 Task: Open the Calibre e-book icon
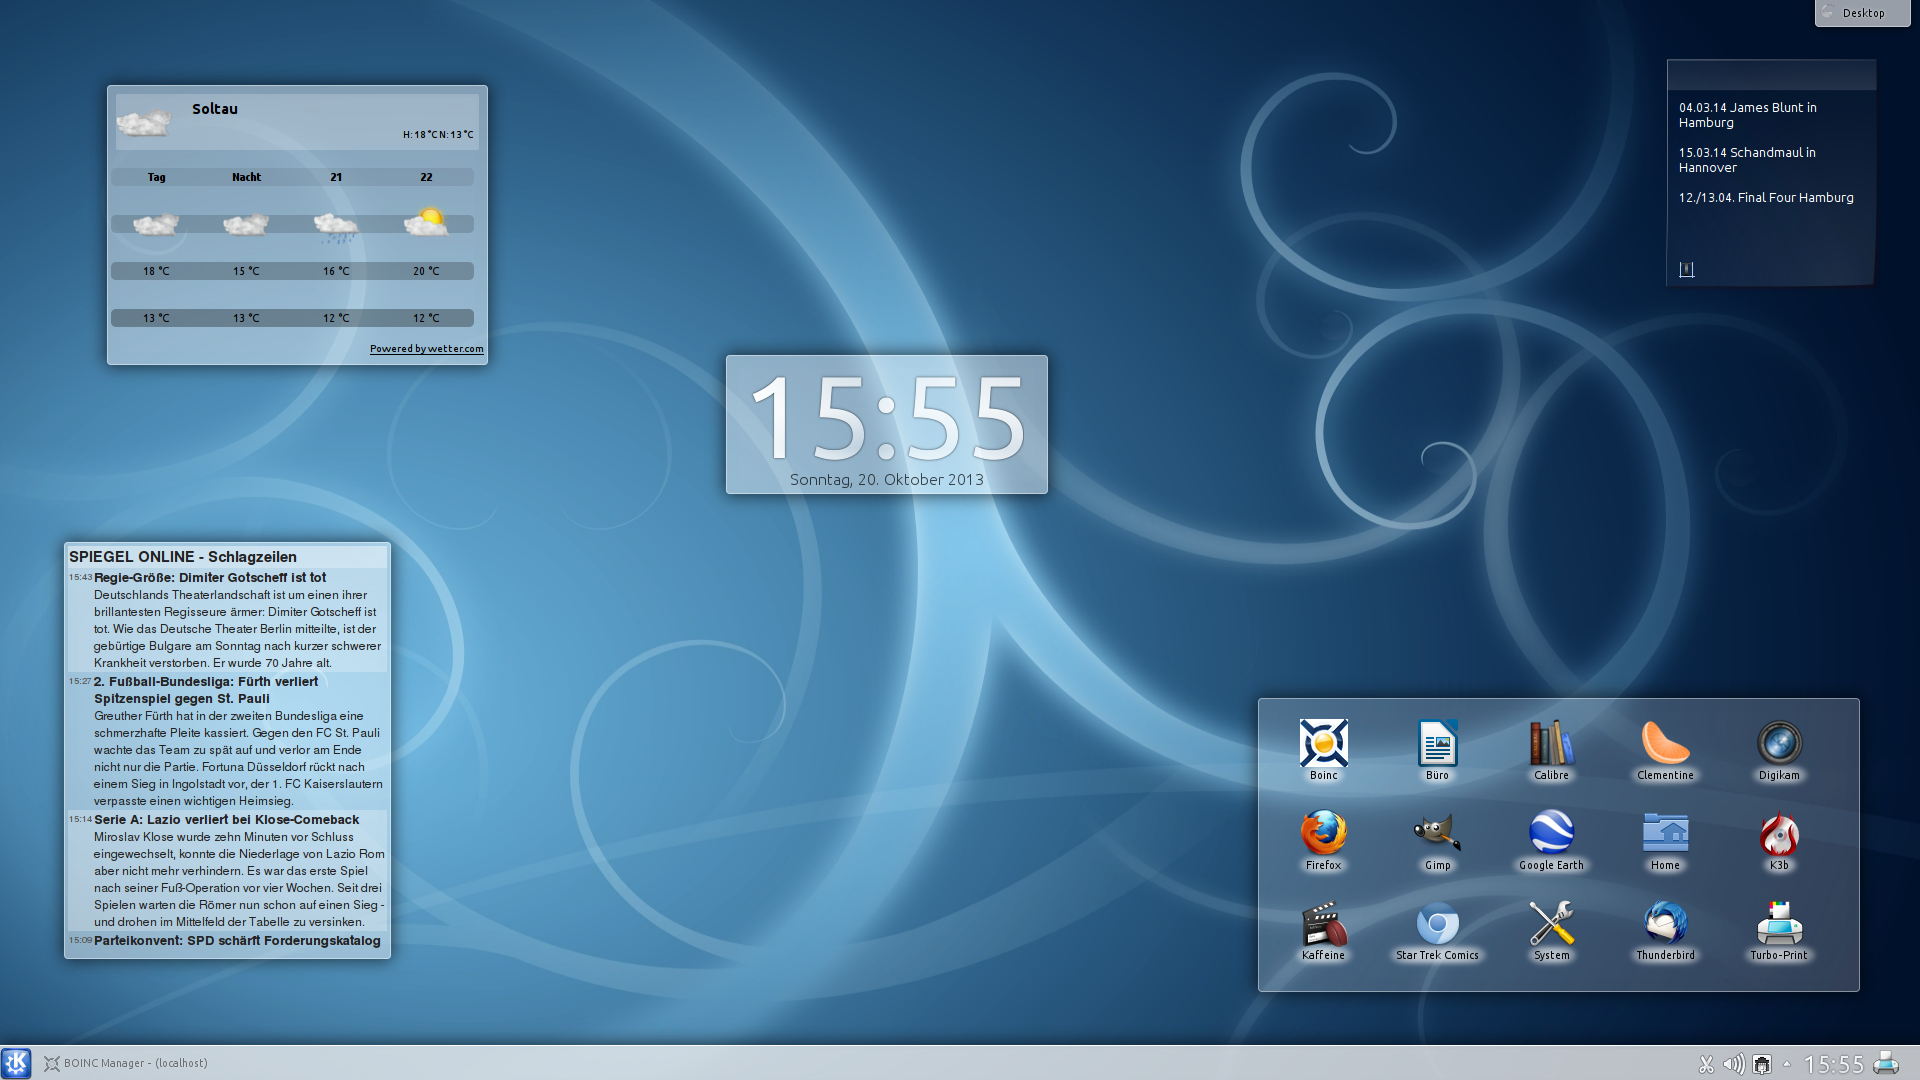click(x=1551, y=743)
